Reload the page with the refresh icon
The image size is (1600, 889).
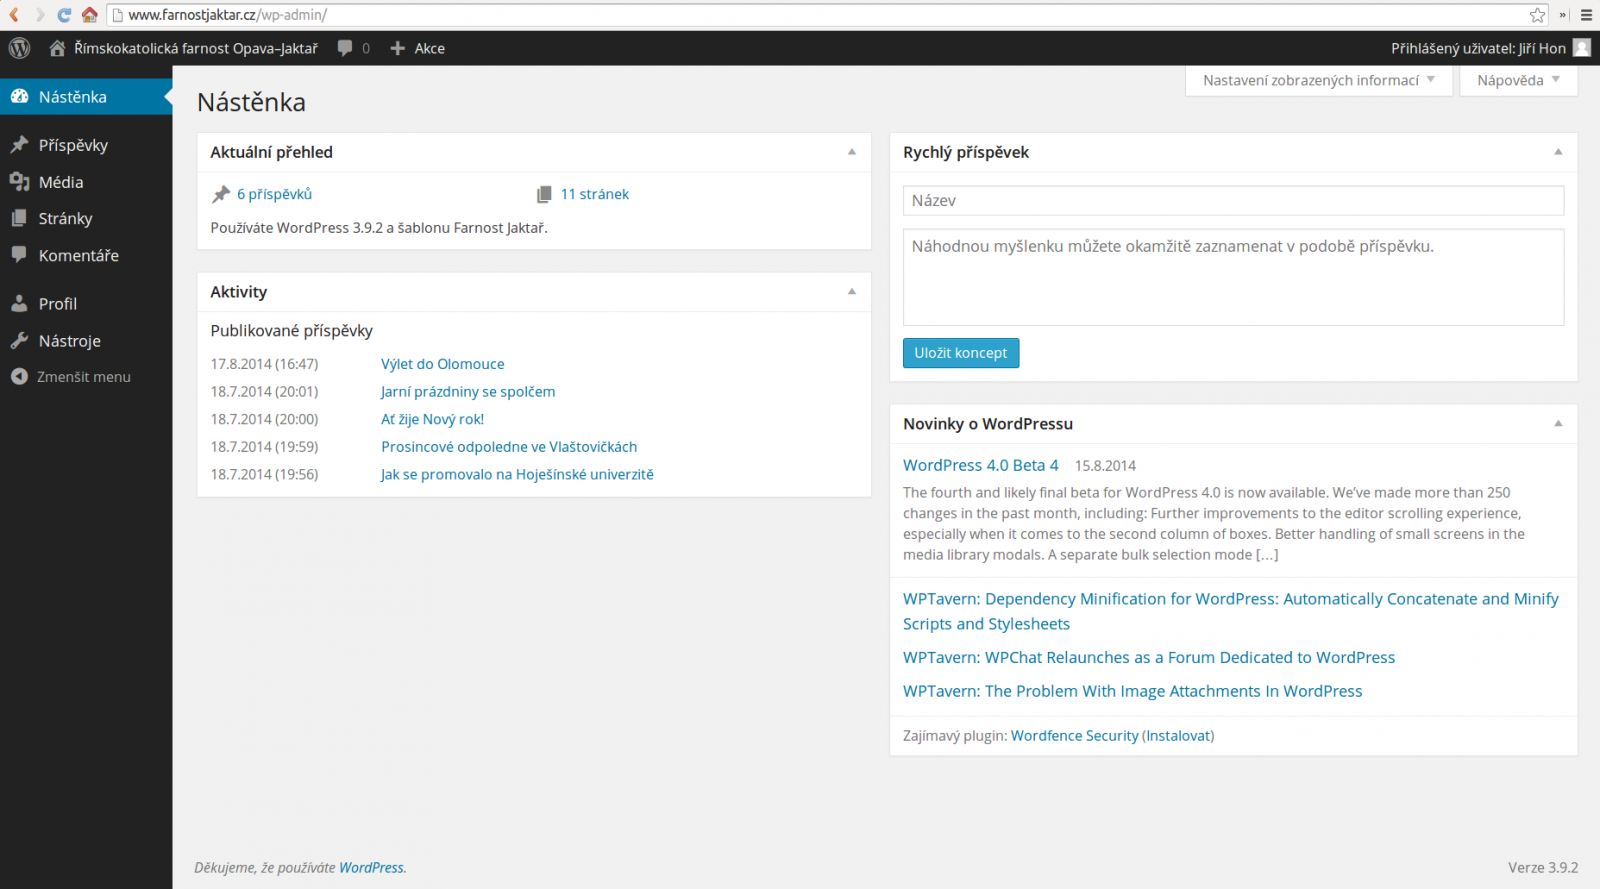(64, 15)
